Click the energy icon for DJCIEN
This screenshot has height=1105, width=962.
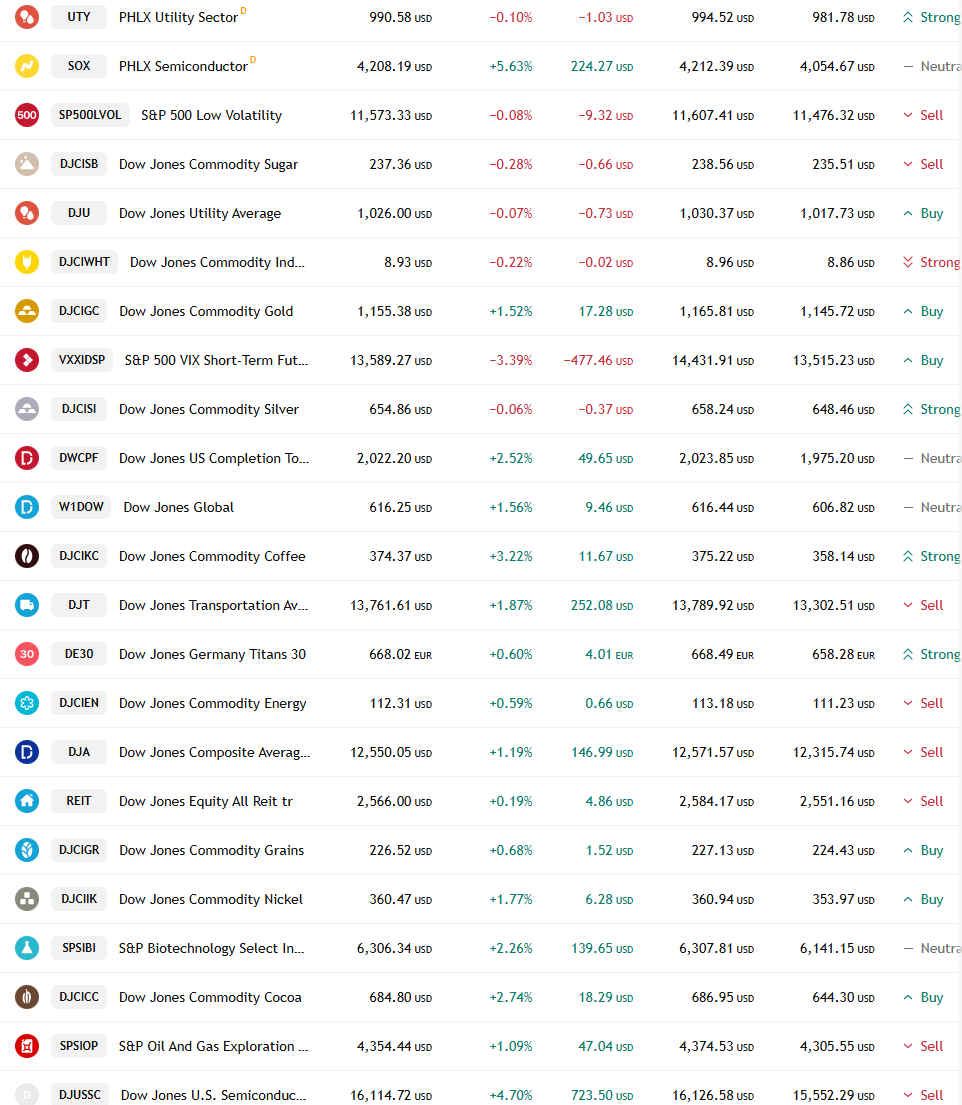27,703
